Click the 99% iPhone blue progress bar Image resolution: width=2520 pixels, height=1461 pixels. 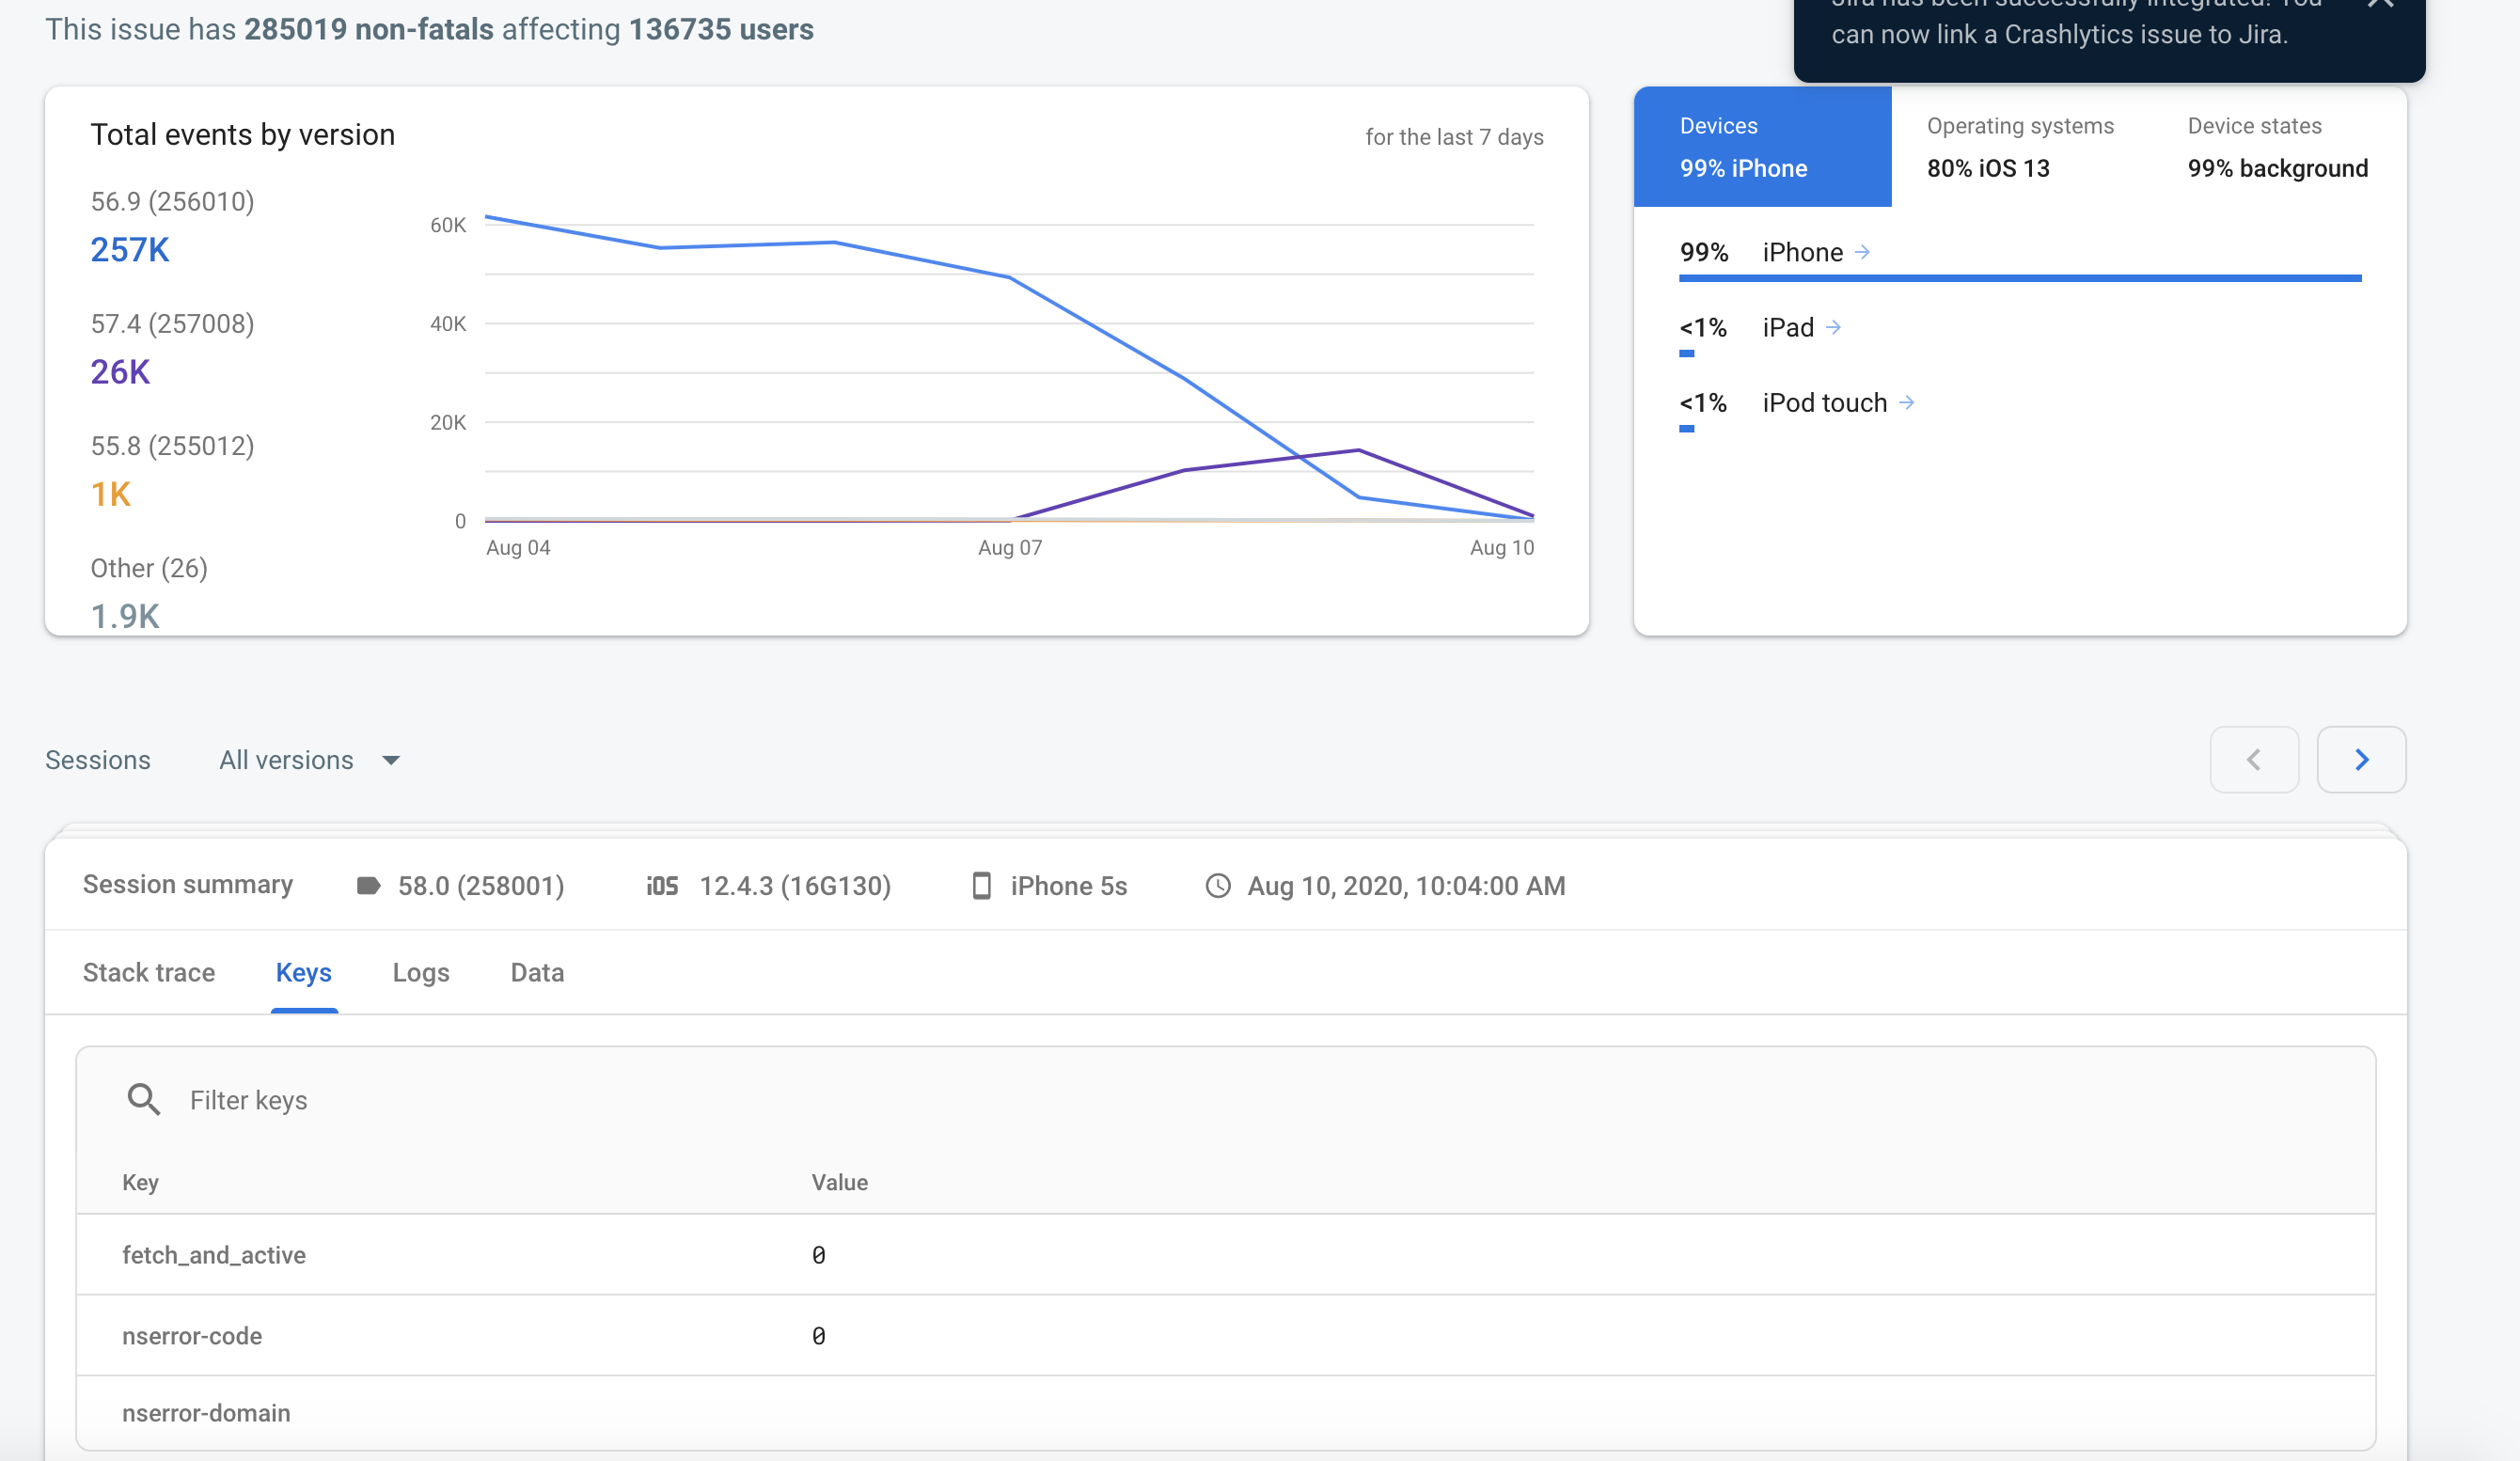2019,278
